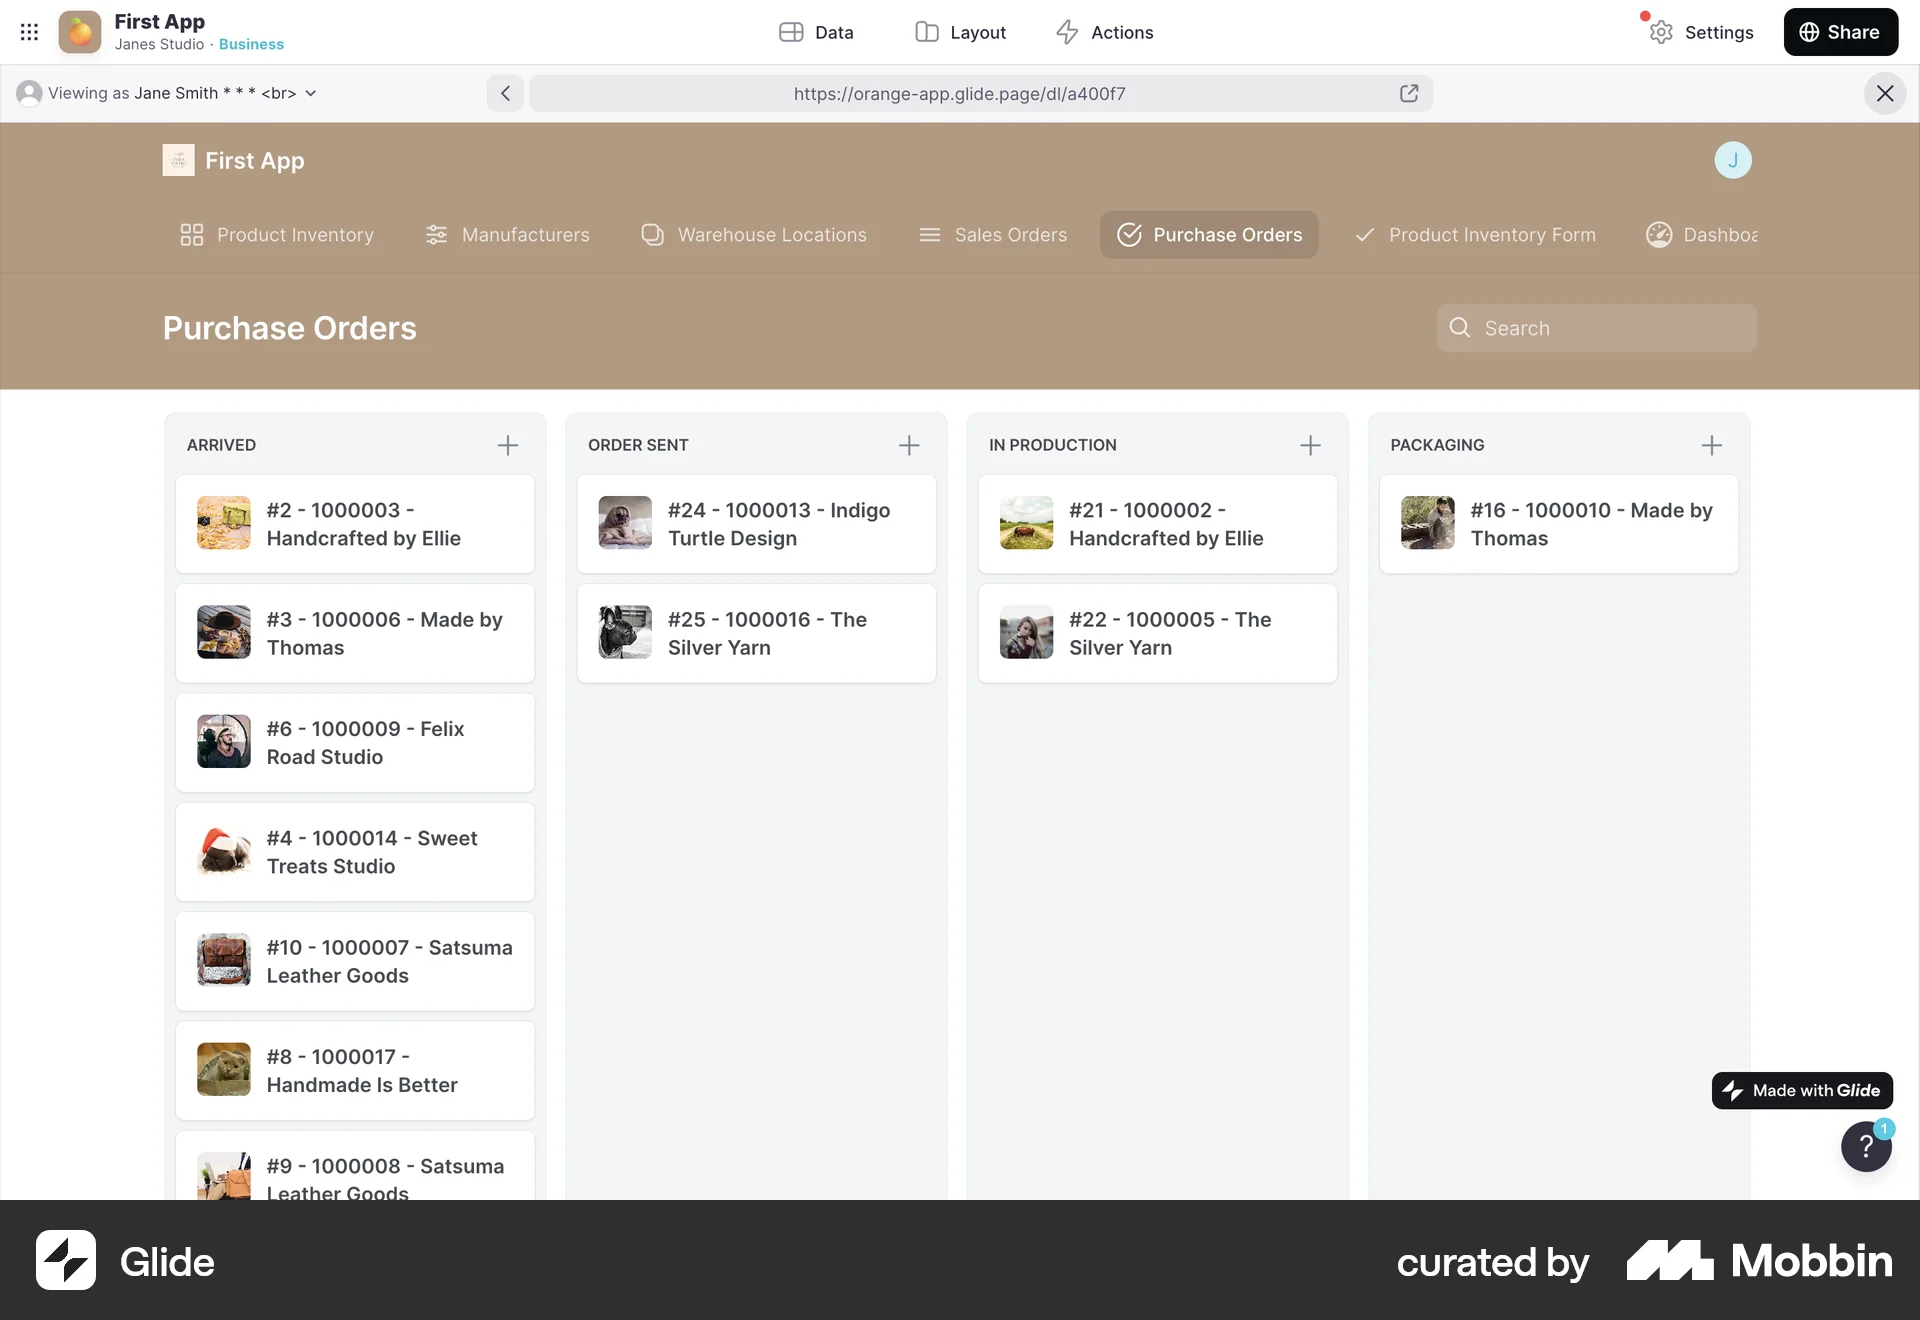Screen dimensions: 1920x1320
Task: Open Settings with the gear icon
Action: click(x=1660, y=31)
